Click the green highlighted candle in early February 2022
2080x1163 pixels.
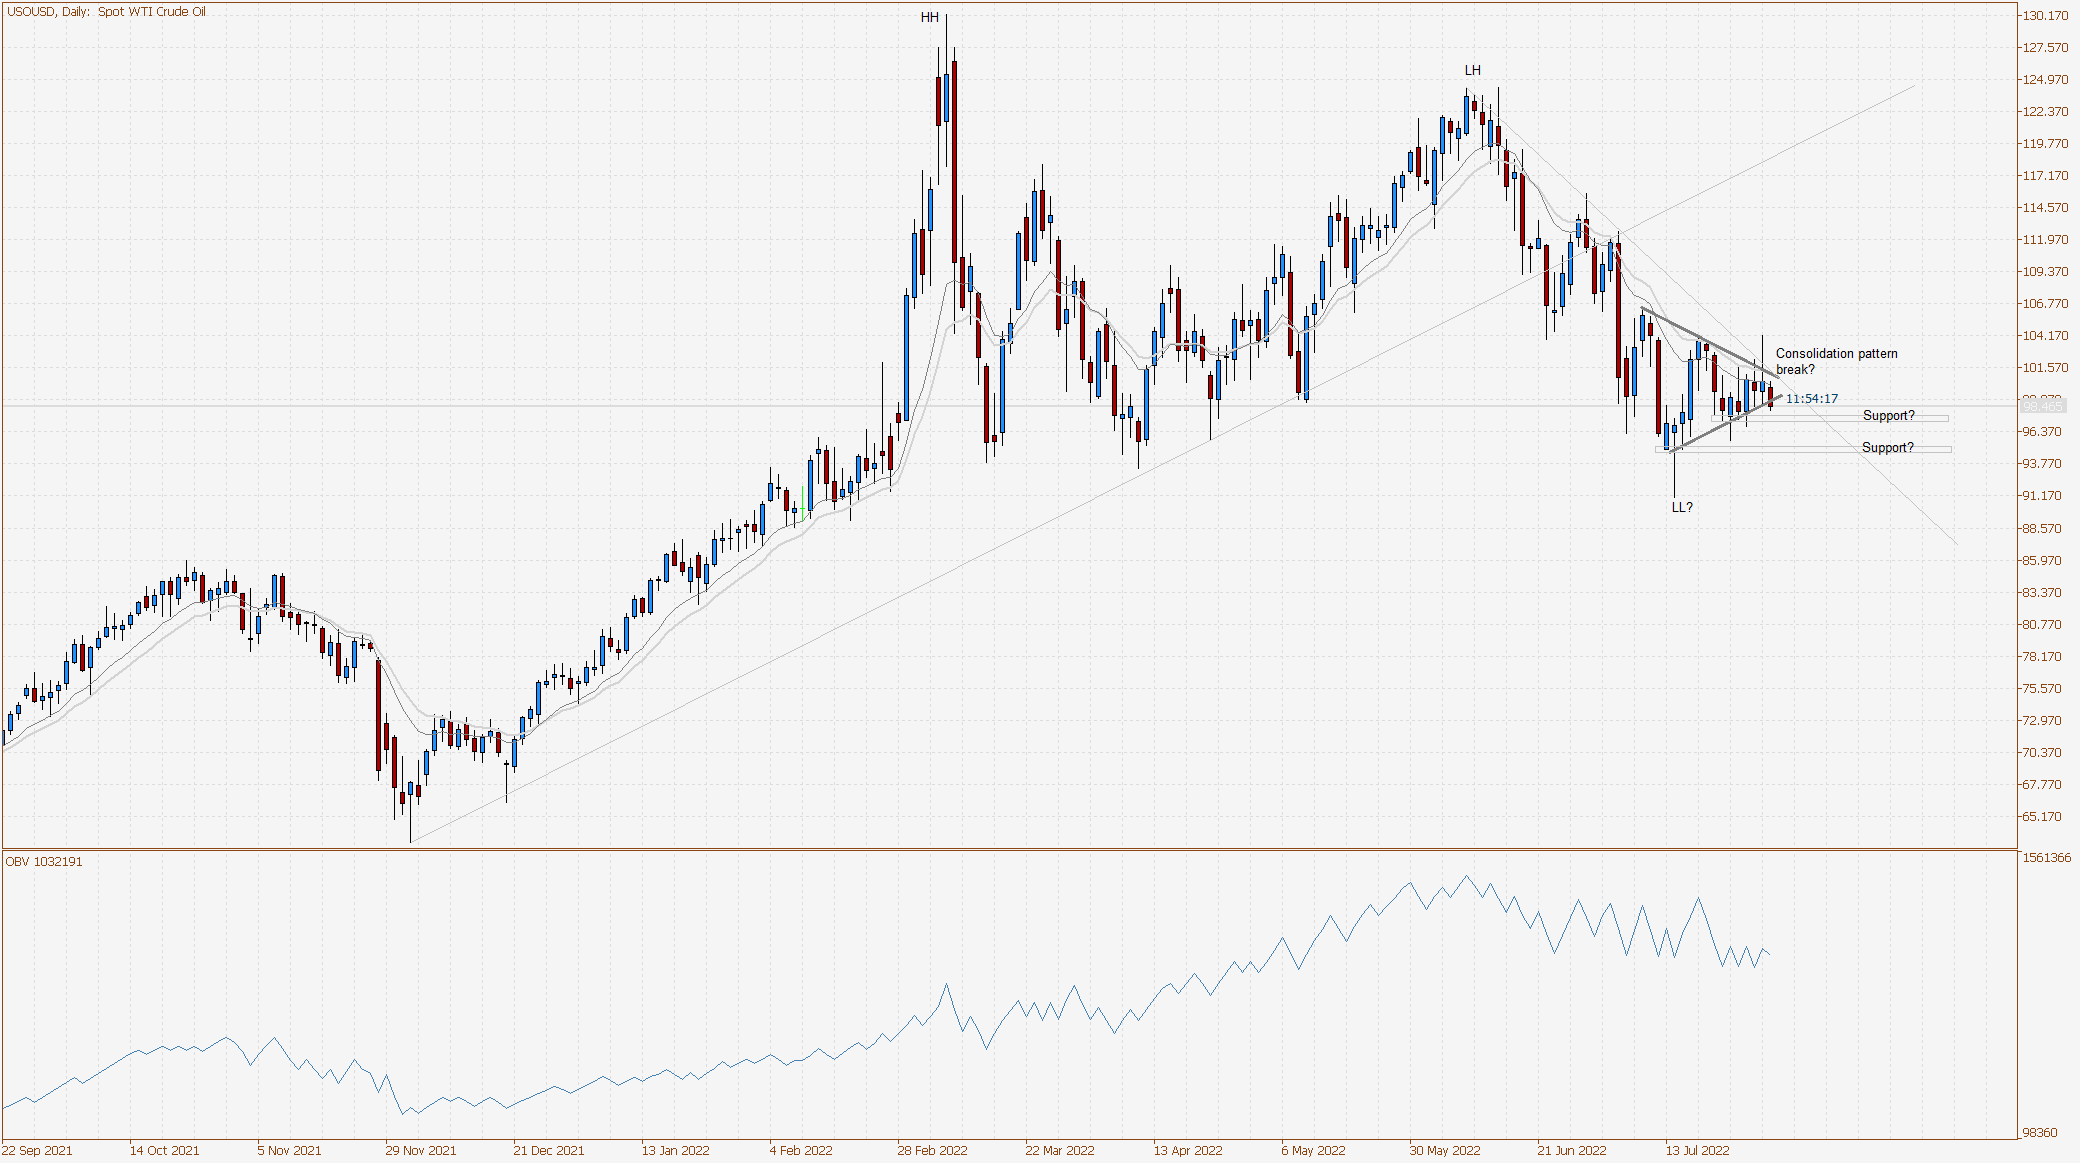click(803, 504)
